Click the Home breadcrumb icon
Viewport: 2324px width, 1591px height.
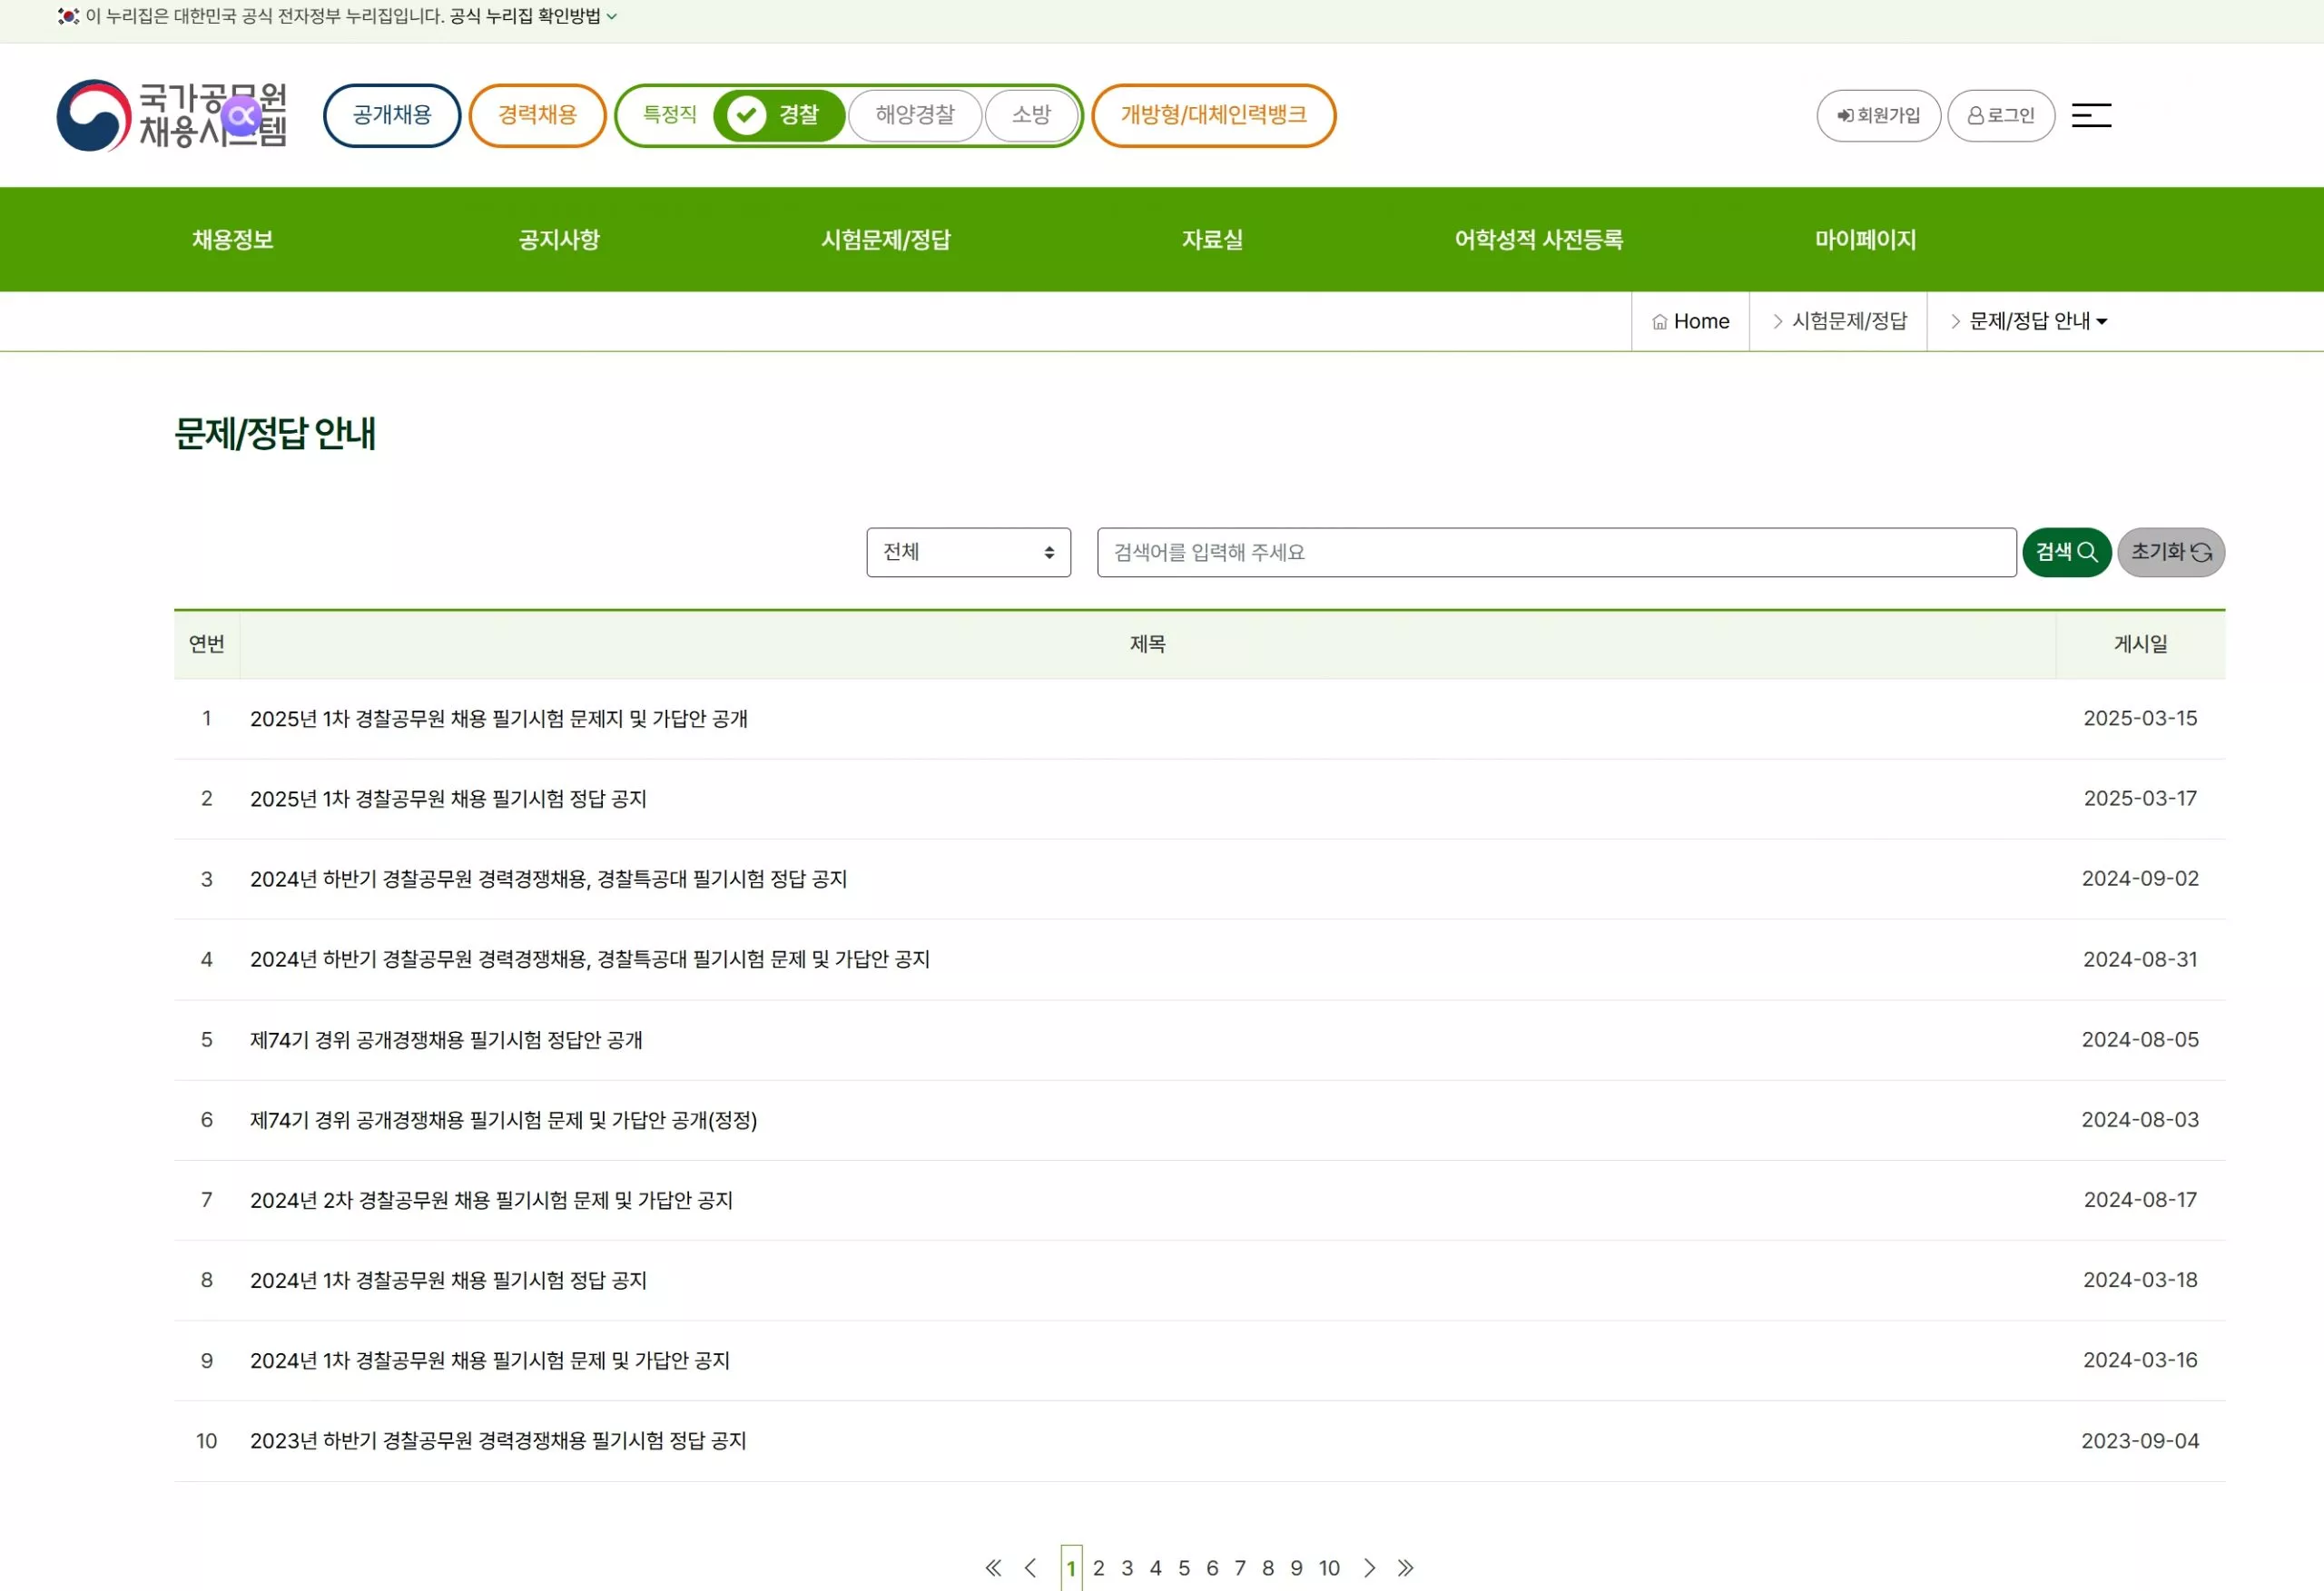pos(1659,322)
